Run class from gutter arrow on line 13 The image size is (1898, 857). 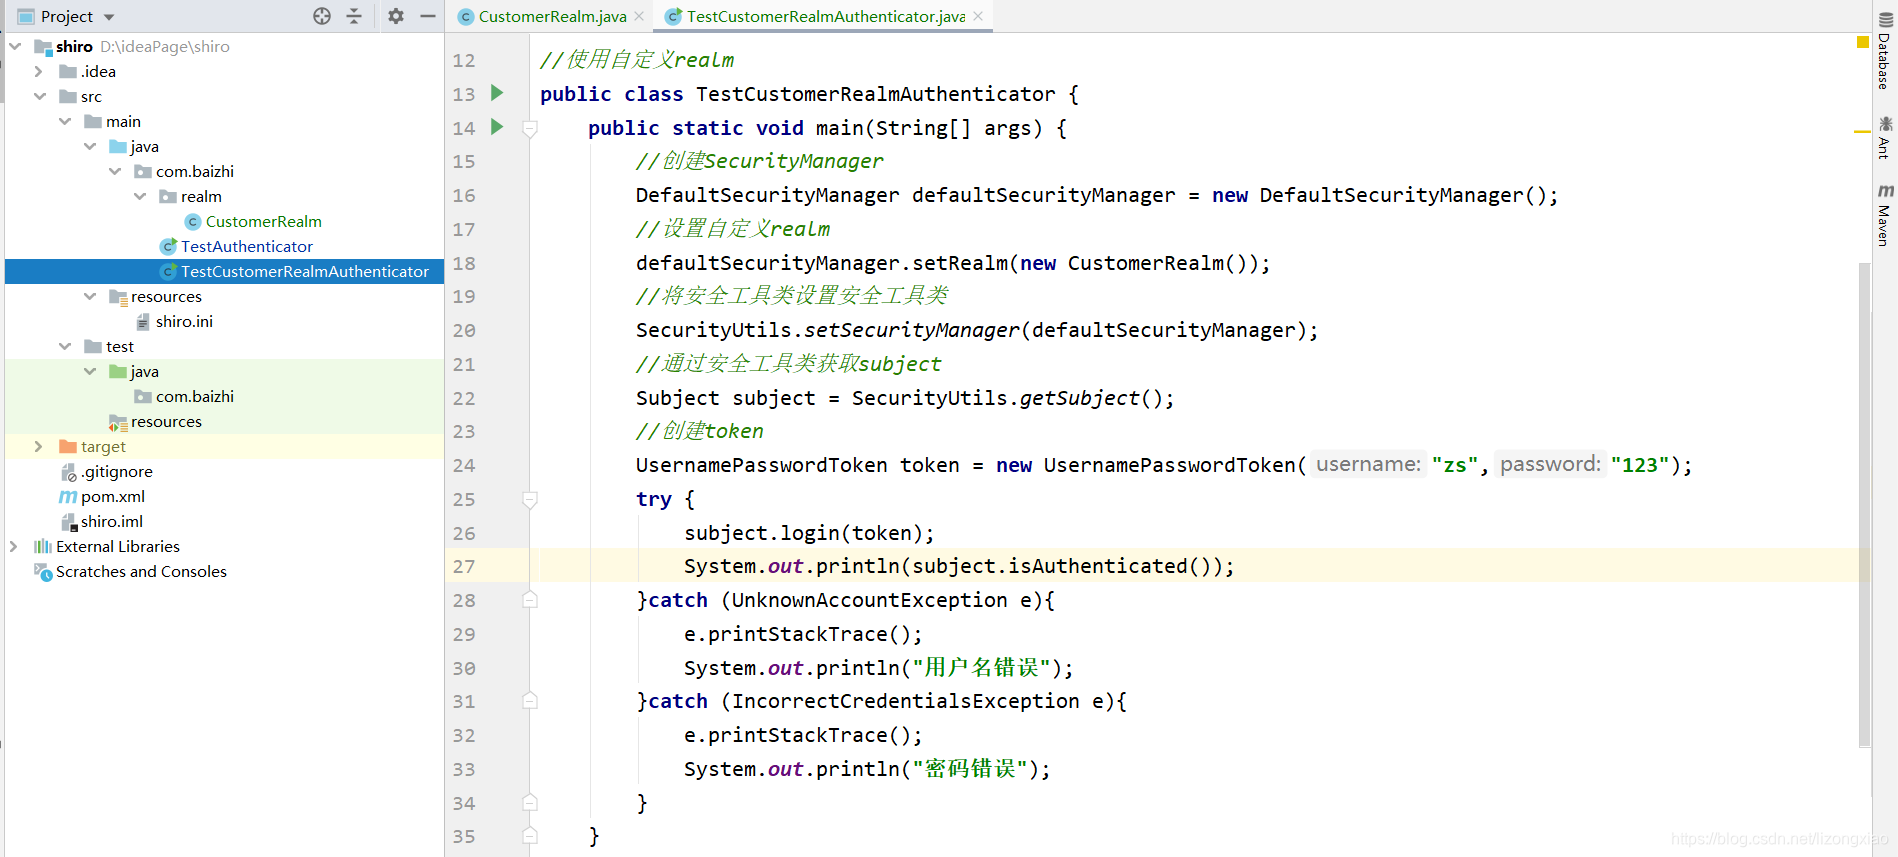(497, 93)
